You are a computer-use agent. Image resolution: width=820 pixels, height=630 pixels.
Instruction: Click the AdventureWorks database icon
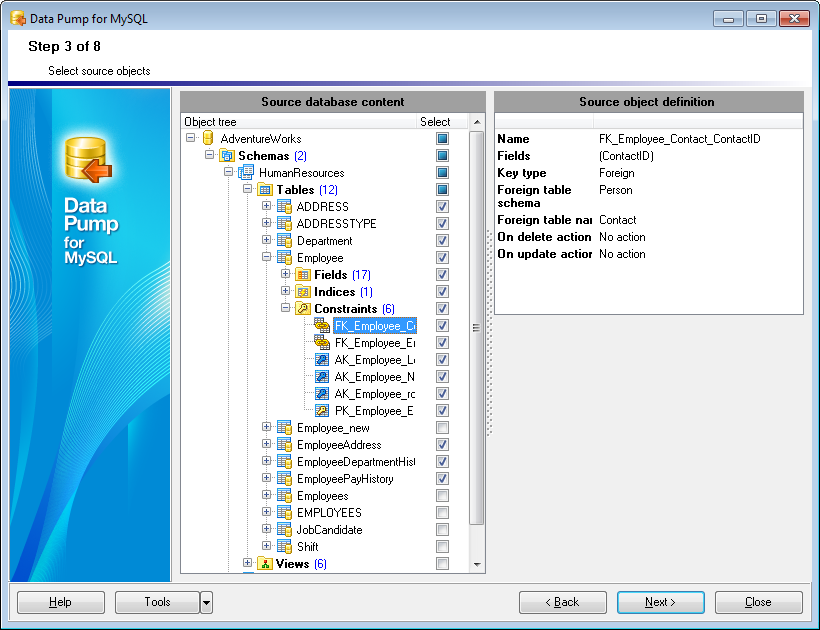click(x=208, y=139)
